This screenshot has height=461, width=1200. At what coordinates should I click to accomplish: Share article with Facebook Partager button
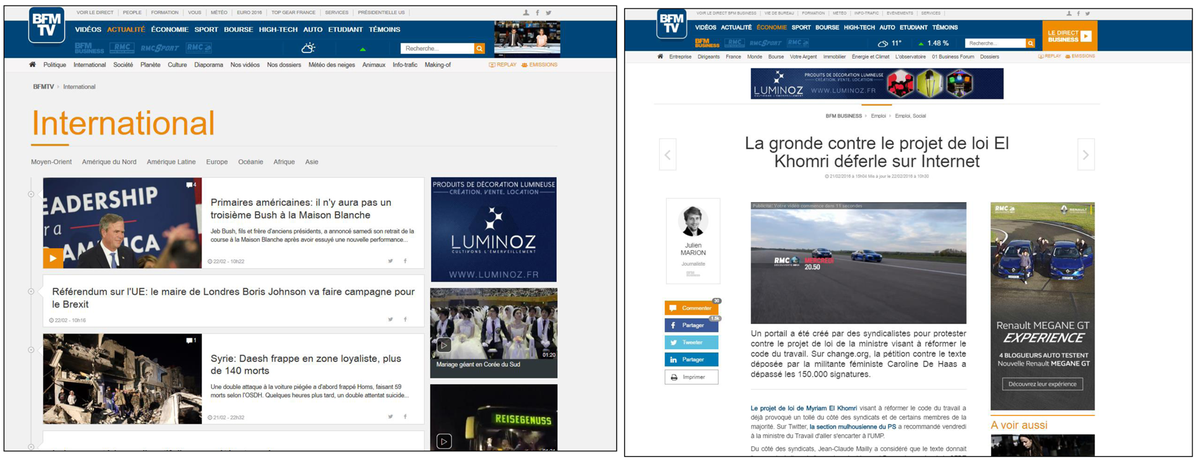(690, 325)
